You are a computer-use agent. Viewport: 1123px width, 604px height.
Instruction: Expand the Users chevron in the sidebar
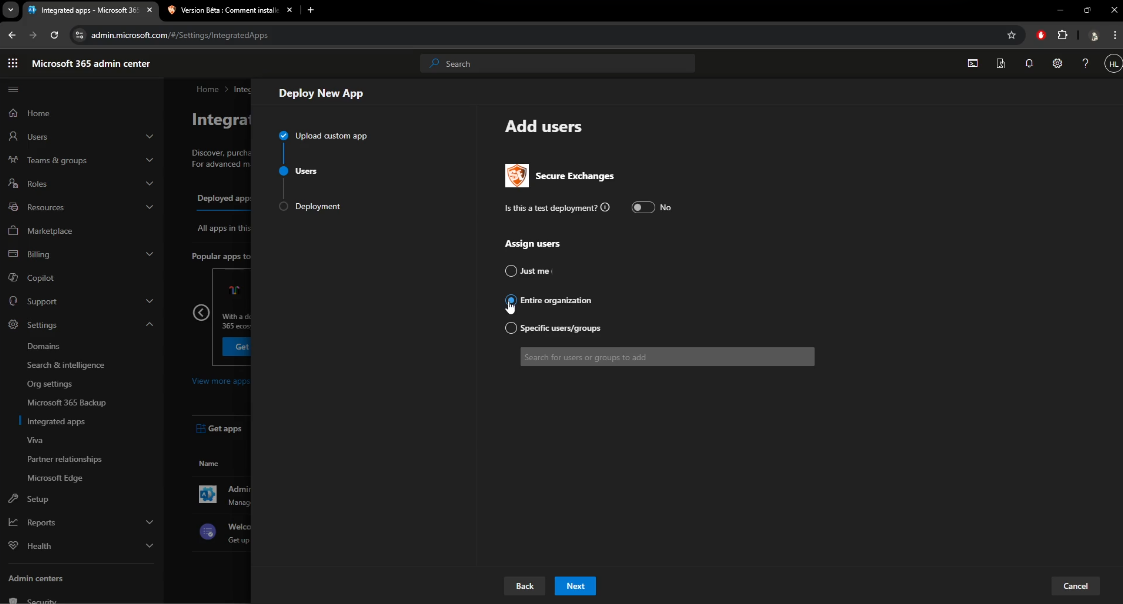coord(149,136)
